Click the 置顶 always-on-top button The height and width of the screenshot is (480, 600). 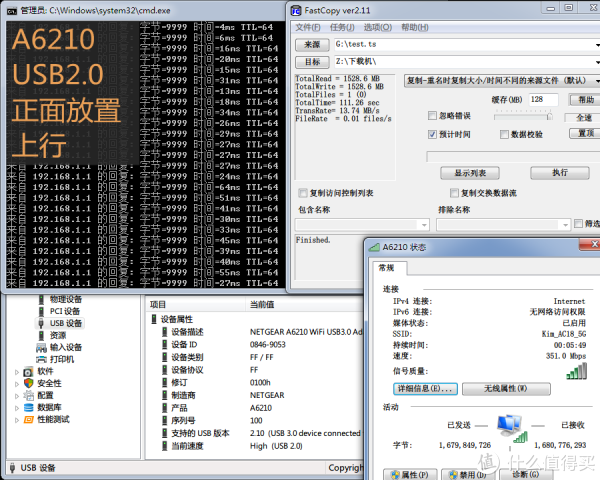point(585,133)
